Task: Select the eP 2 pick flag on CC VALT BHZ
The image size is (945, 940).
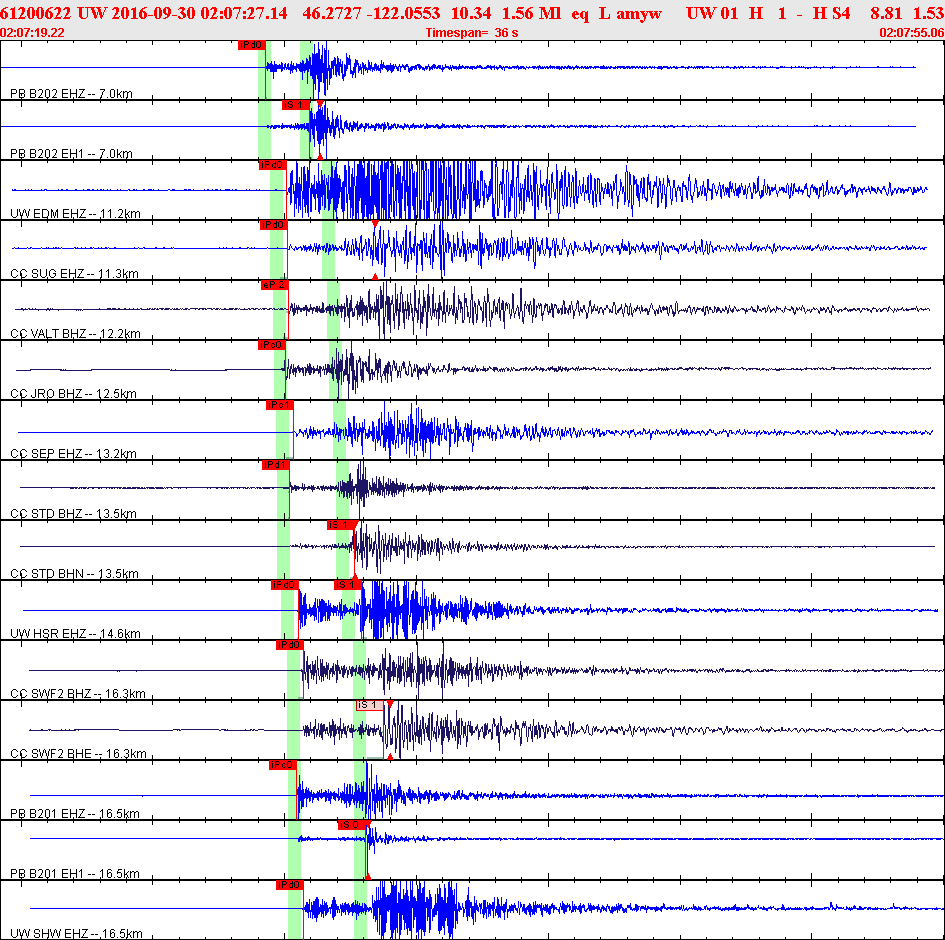Action: 274,285
